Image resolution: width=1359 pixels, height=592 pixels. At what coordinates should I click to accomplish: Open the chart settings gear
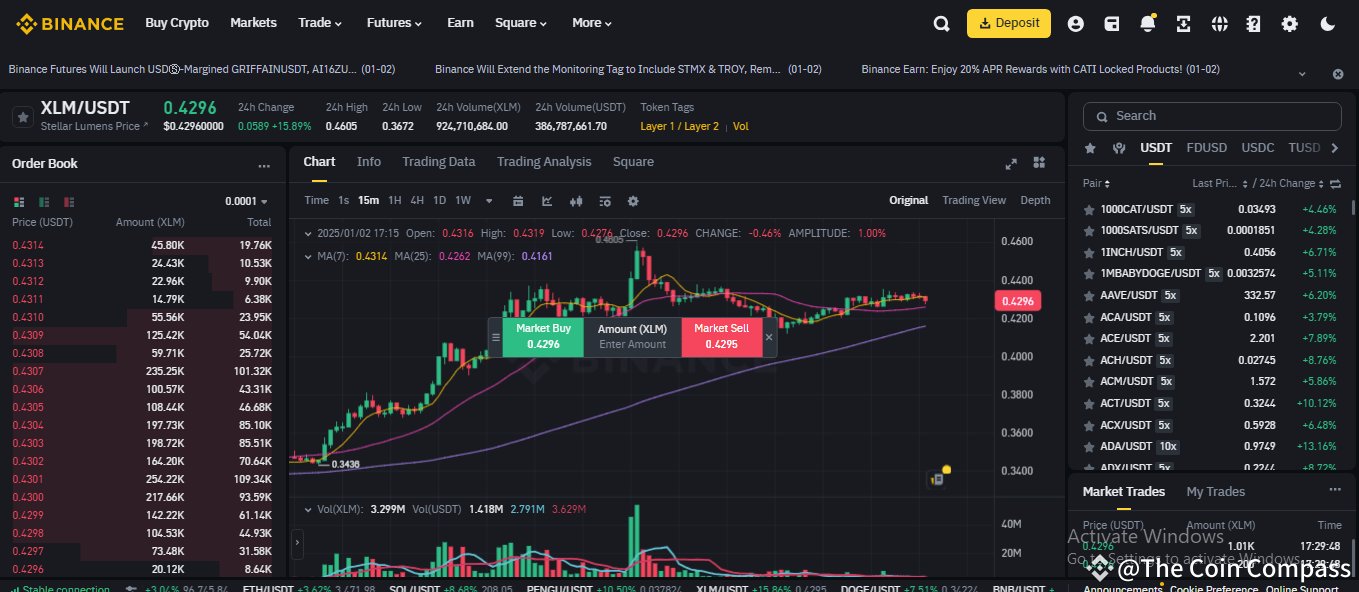[633, 201]
